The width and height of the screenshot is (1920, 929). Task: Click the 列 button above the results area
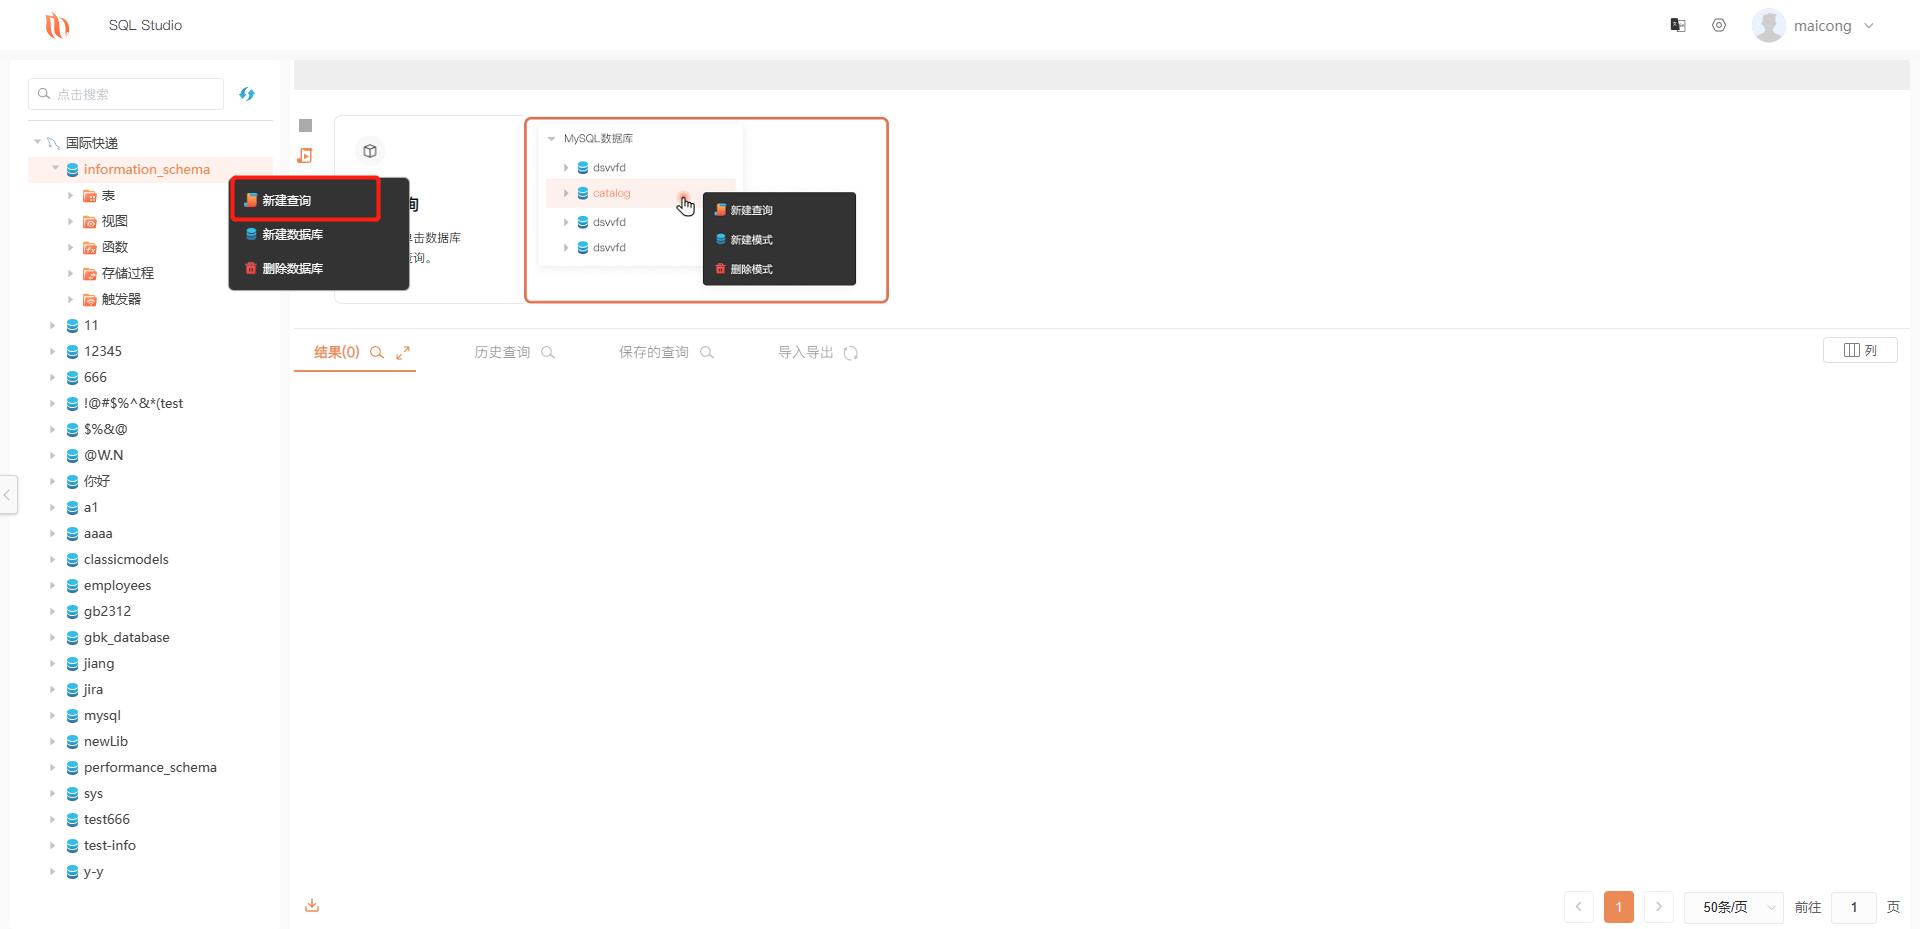[1860, 350]
